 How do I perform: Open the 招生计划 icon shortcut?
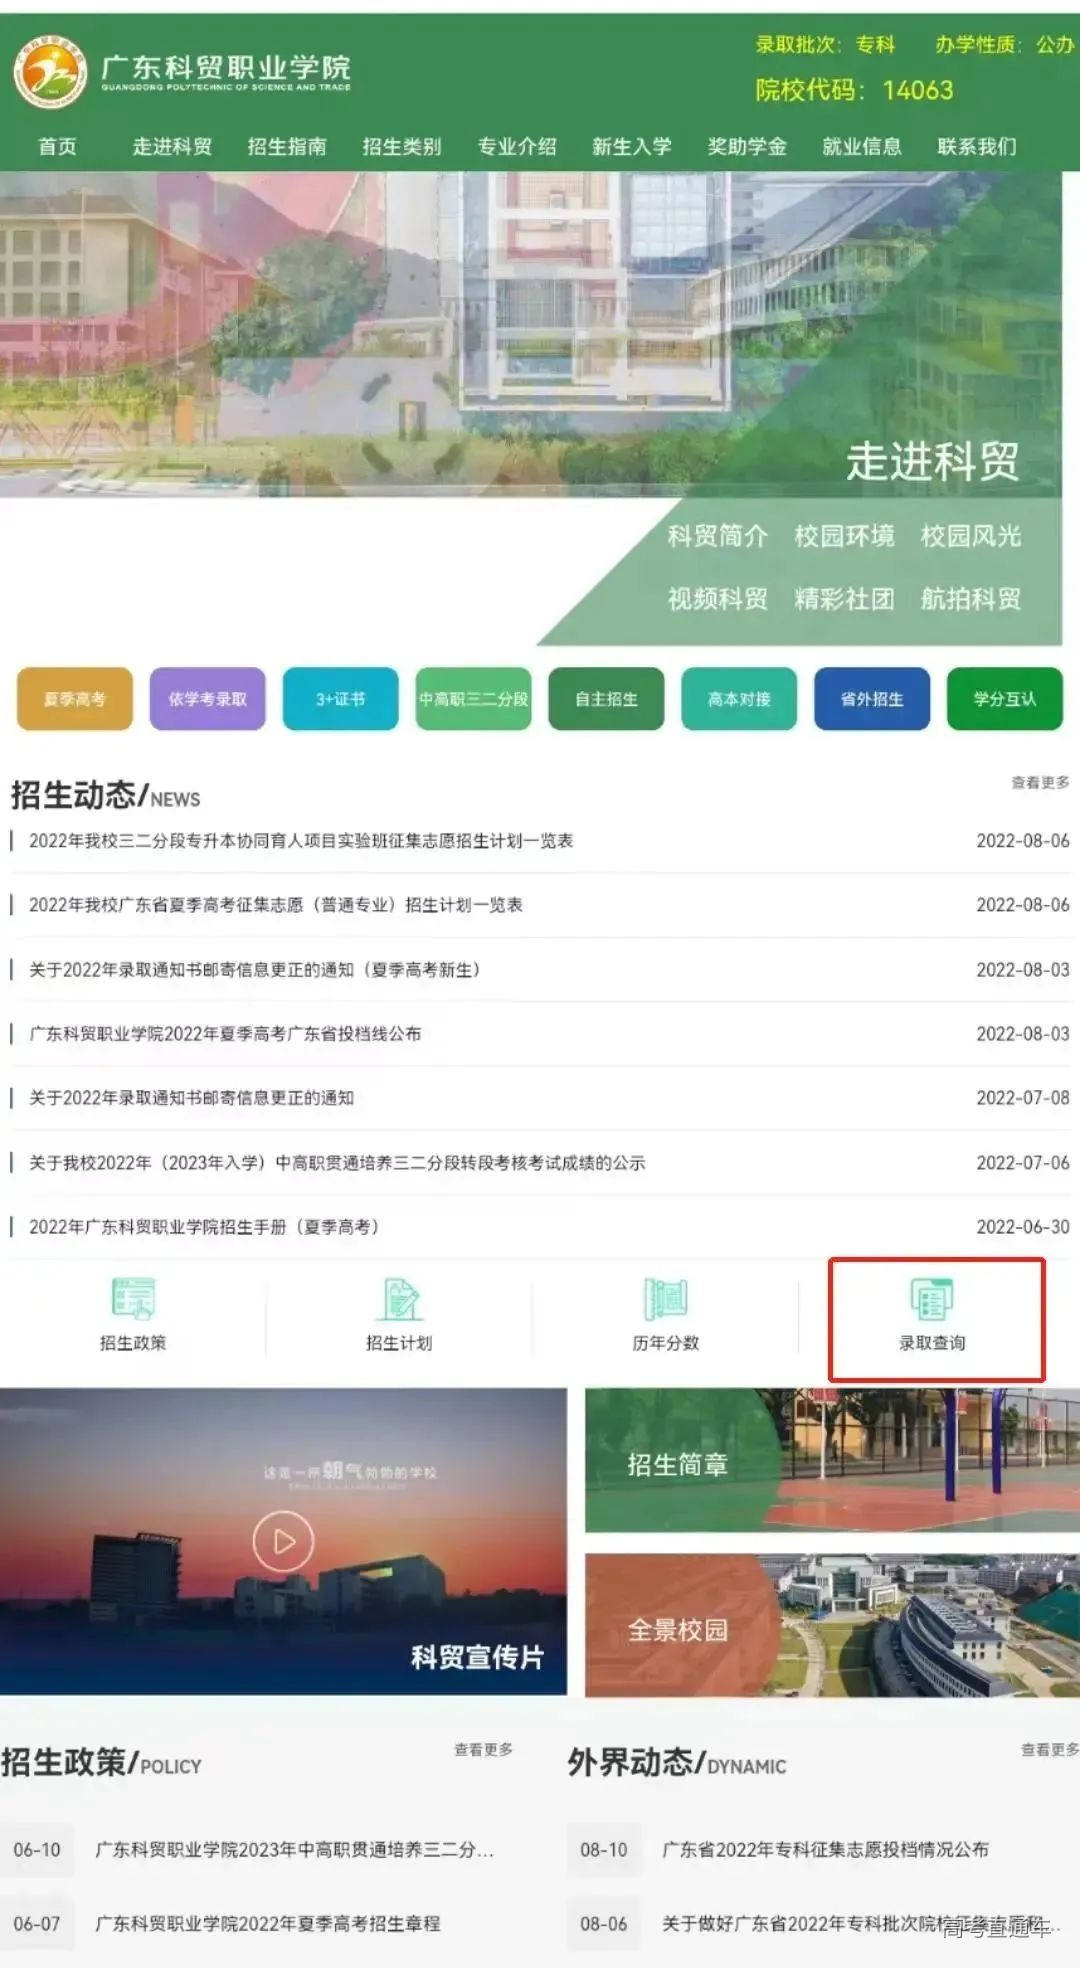pos(399,1314)
